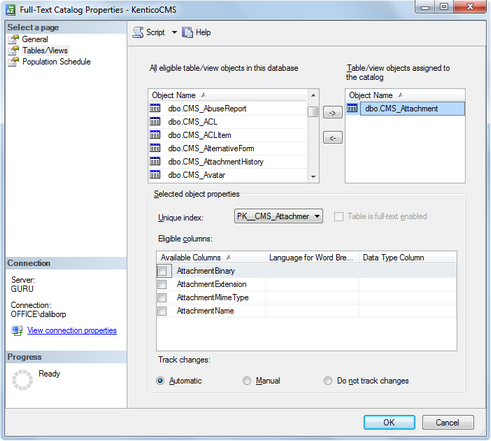Select AttachmentExtension column name
Screen dimensions: 491x441
pyautogui.click(x=212, y=284)
